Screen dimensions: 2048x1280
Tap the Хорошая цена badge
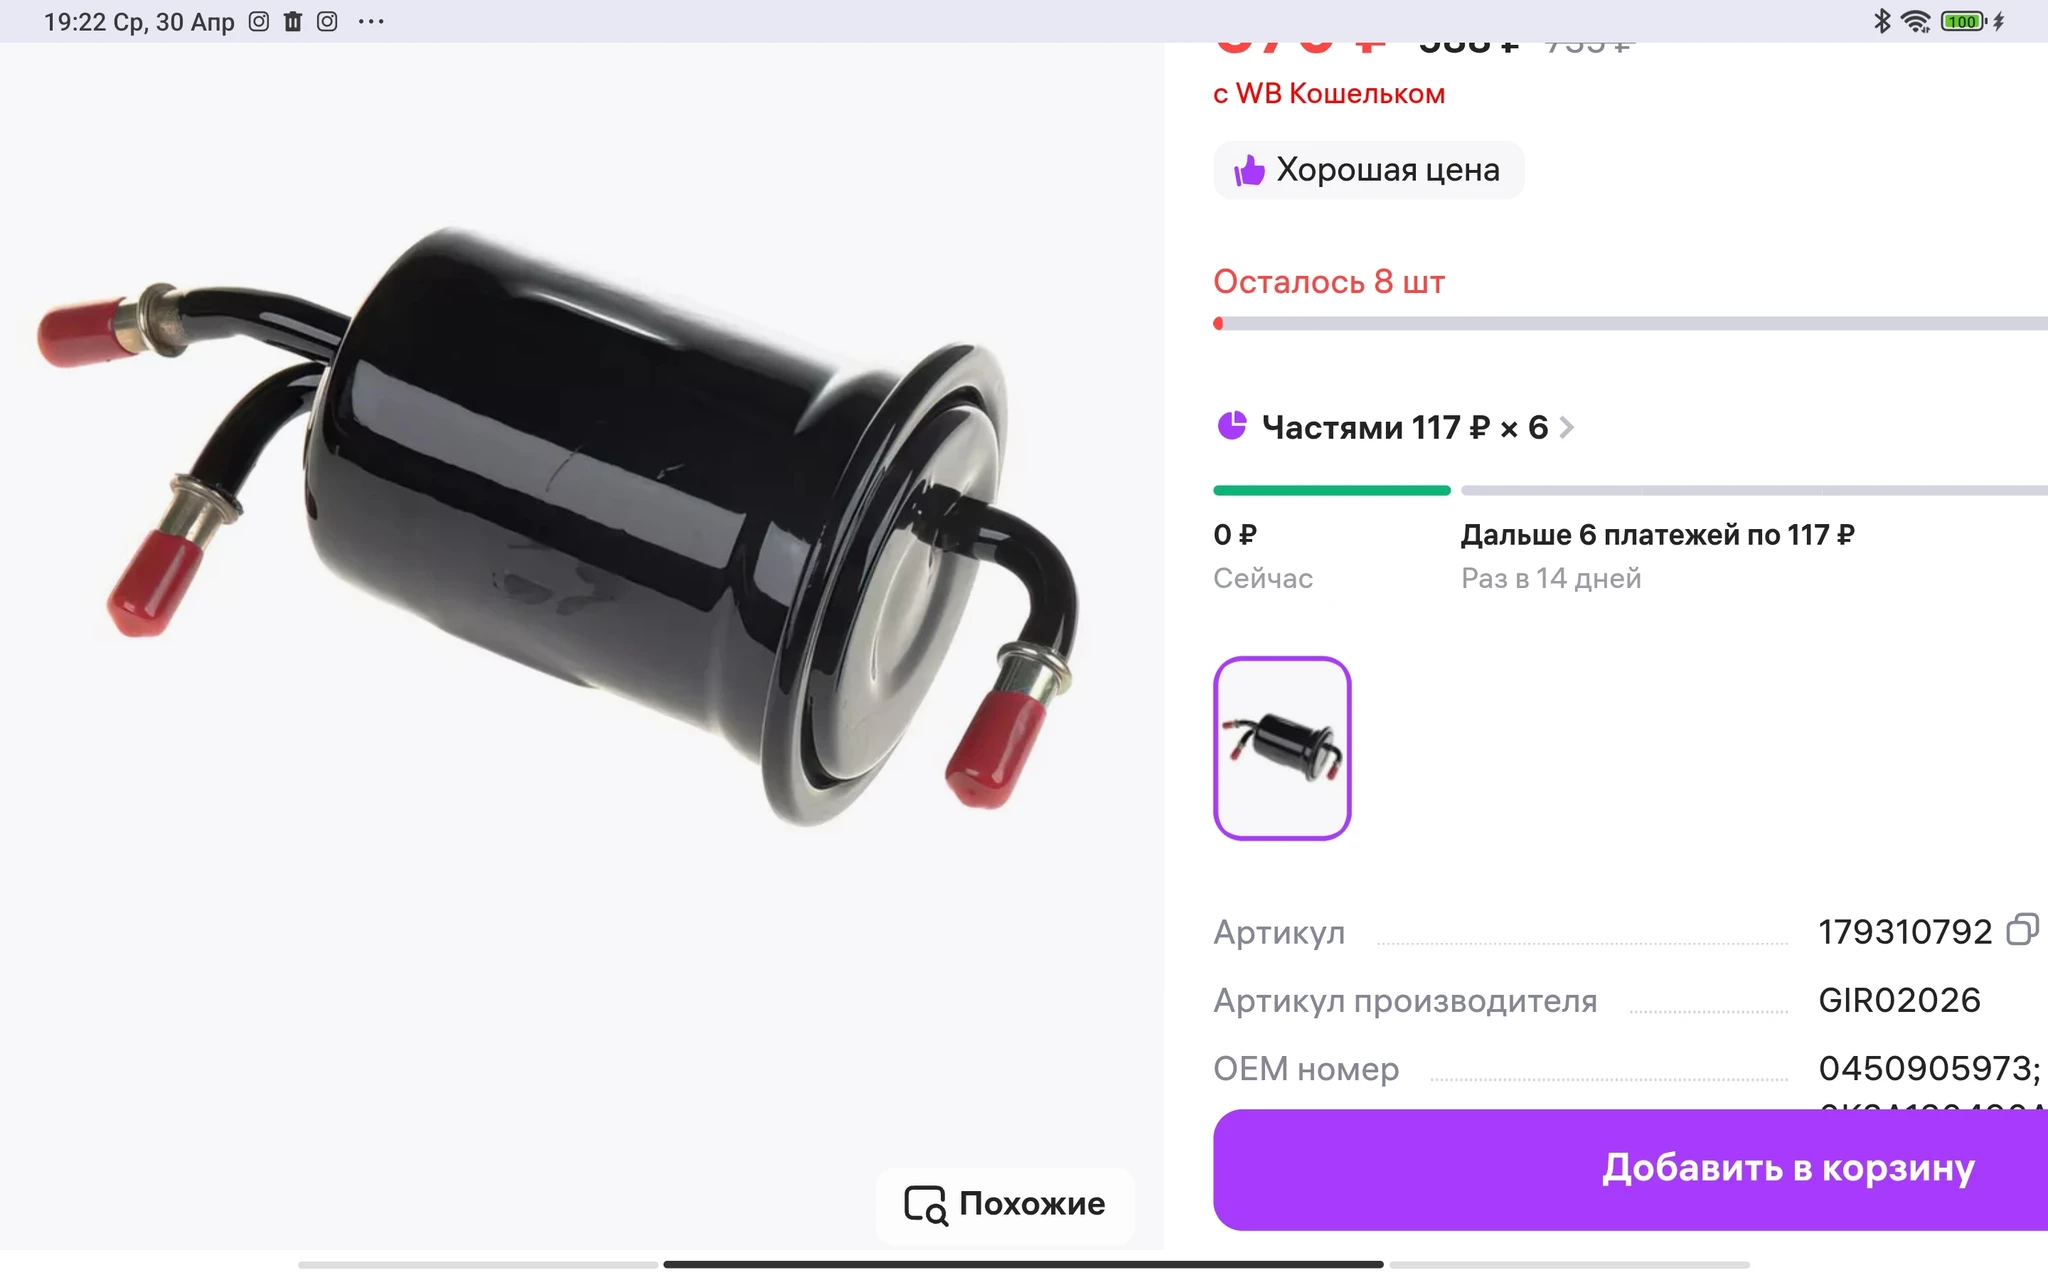1368,170
